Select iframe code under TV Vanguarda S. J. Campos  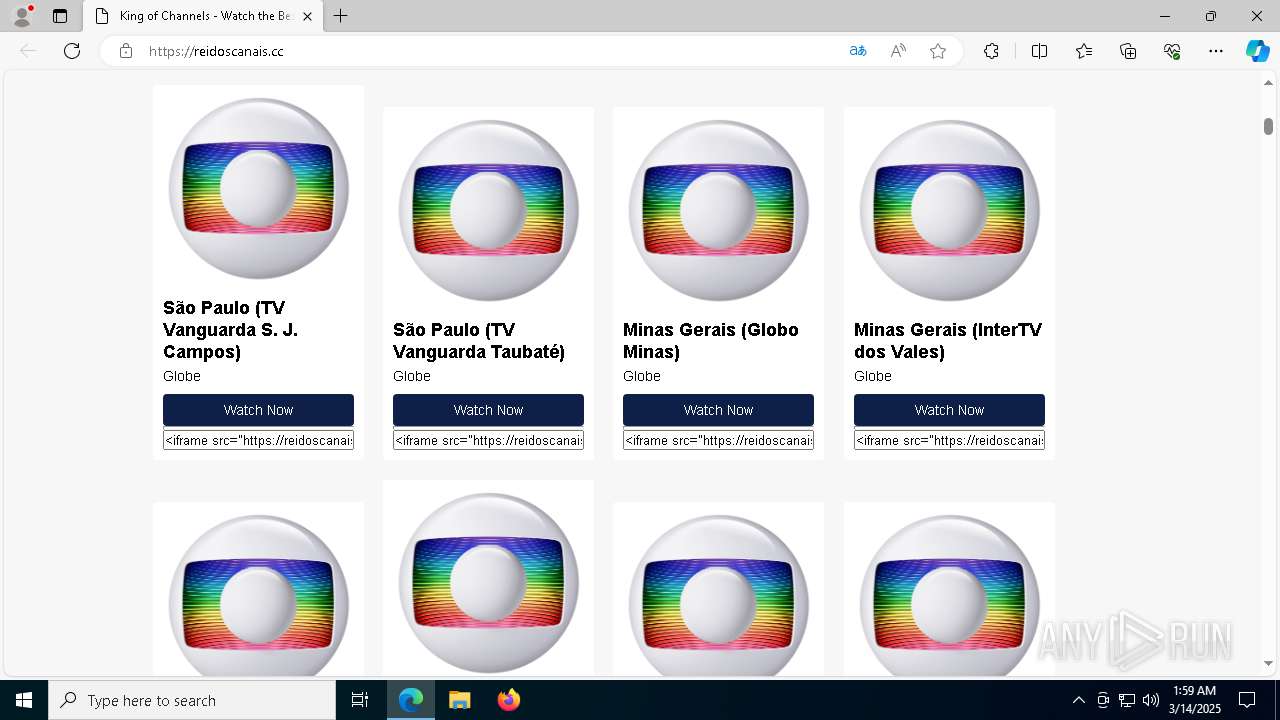258,440
